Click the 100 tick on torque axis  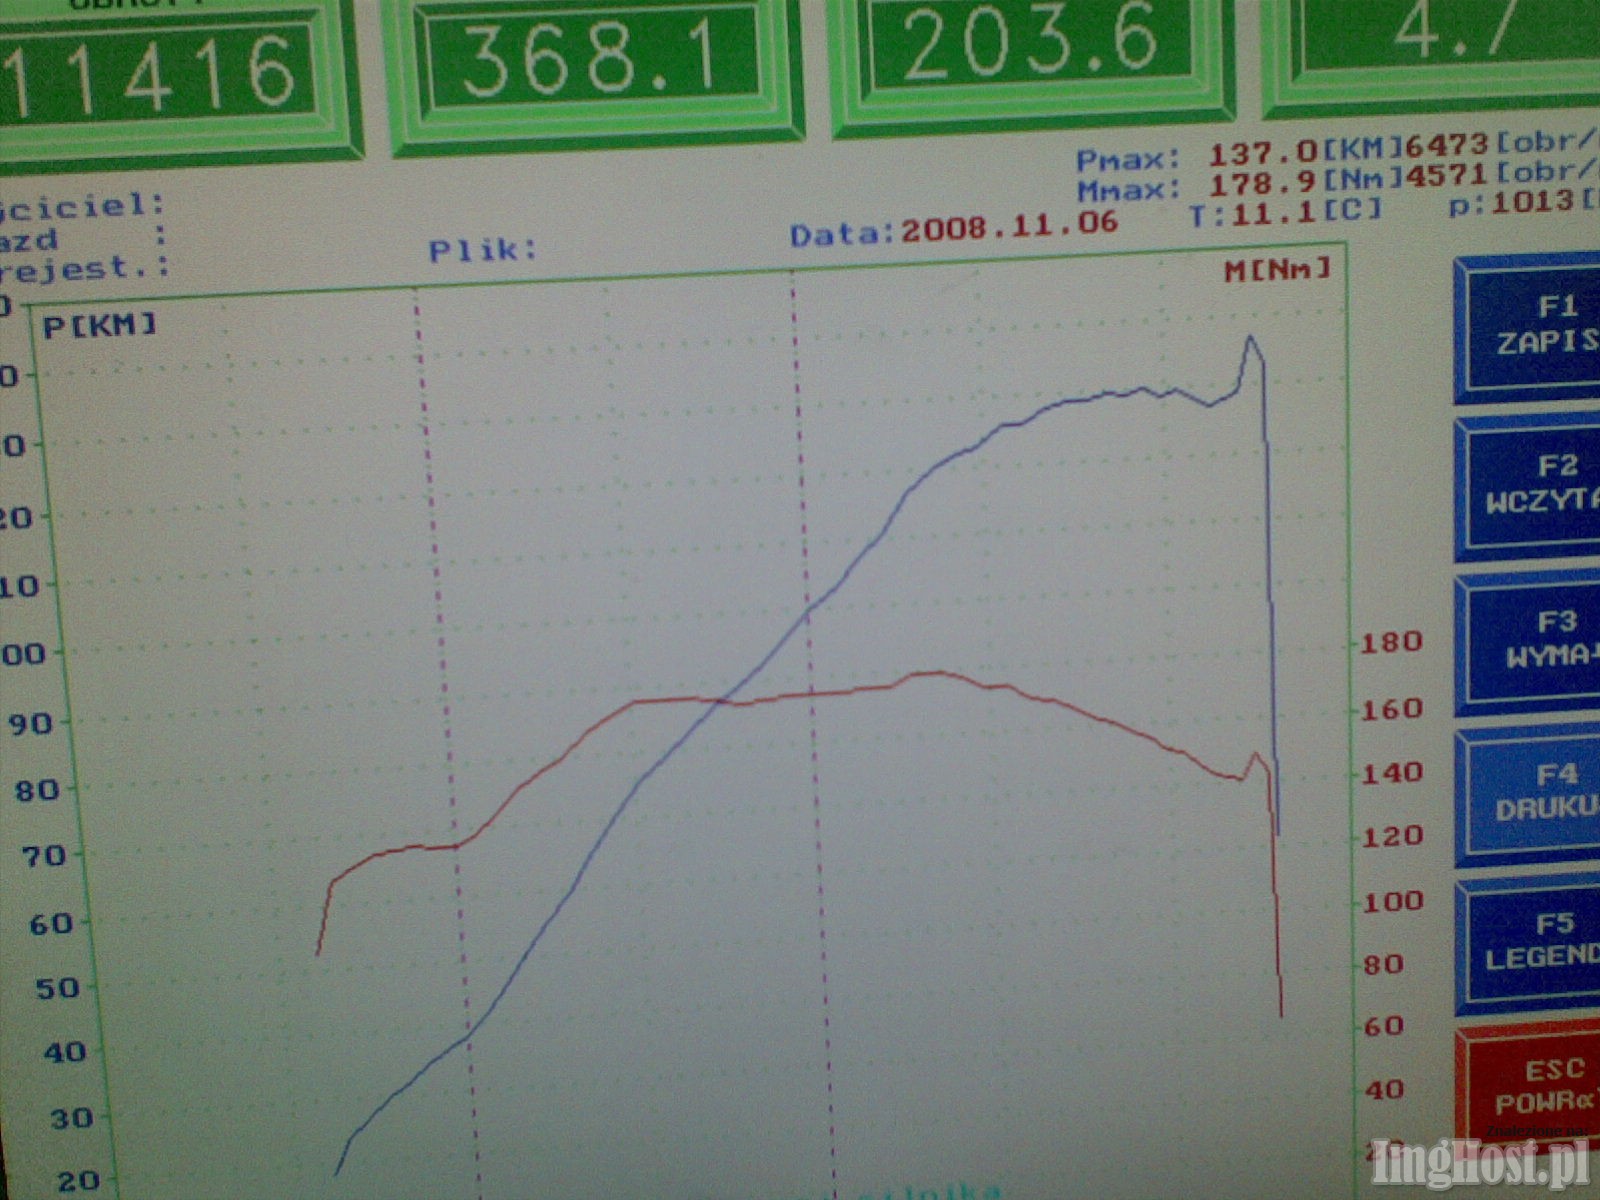tap(1393, 901)
